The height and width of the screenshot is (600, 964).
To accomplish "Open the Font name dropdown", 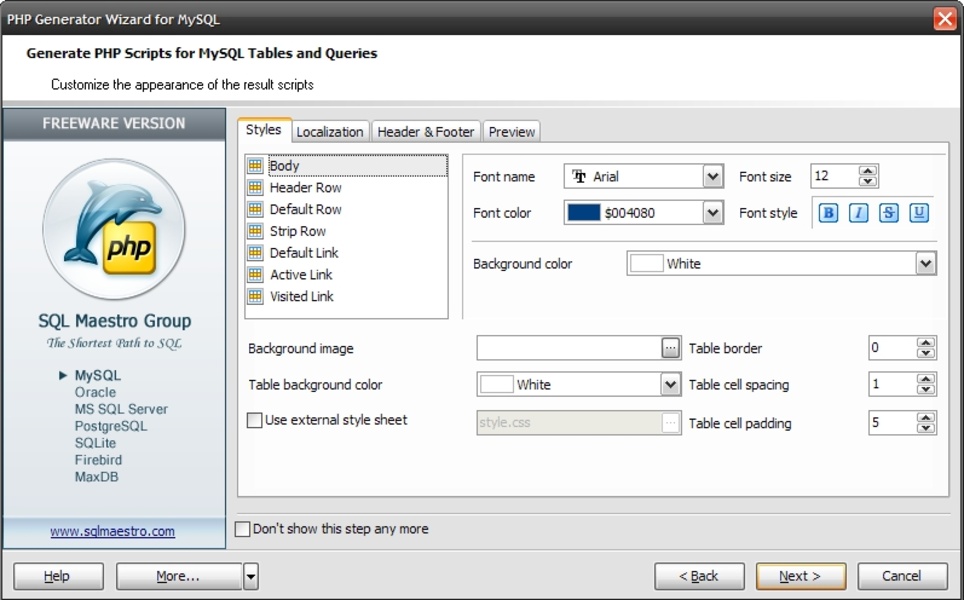I will pyautogui.click(x=712, y=177).
